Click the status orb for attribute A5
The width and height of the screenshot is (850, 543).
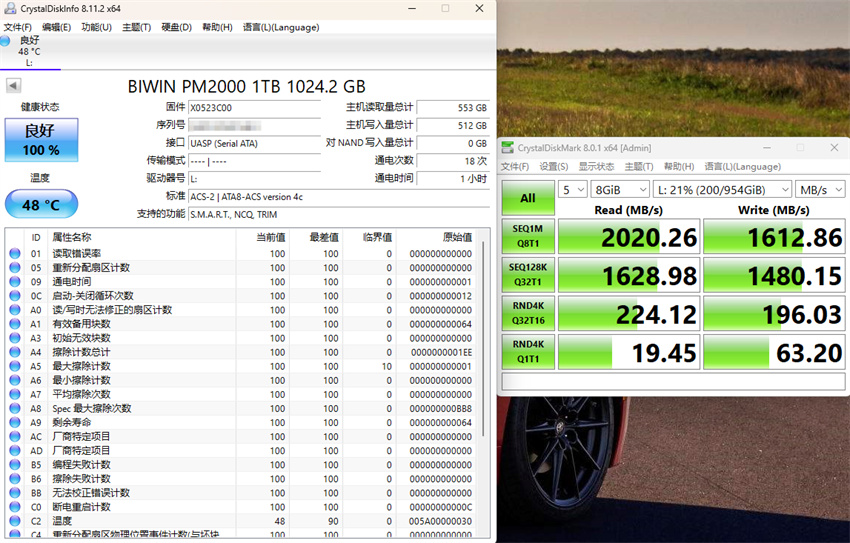(15, 366)
